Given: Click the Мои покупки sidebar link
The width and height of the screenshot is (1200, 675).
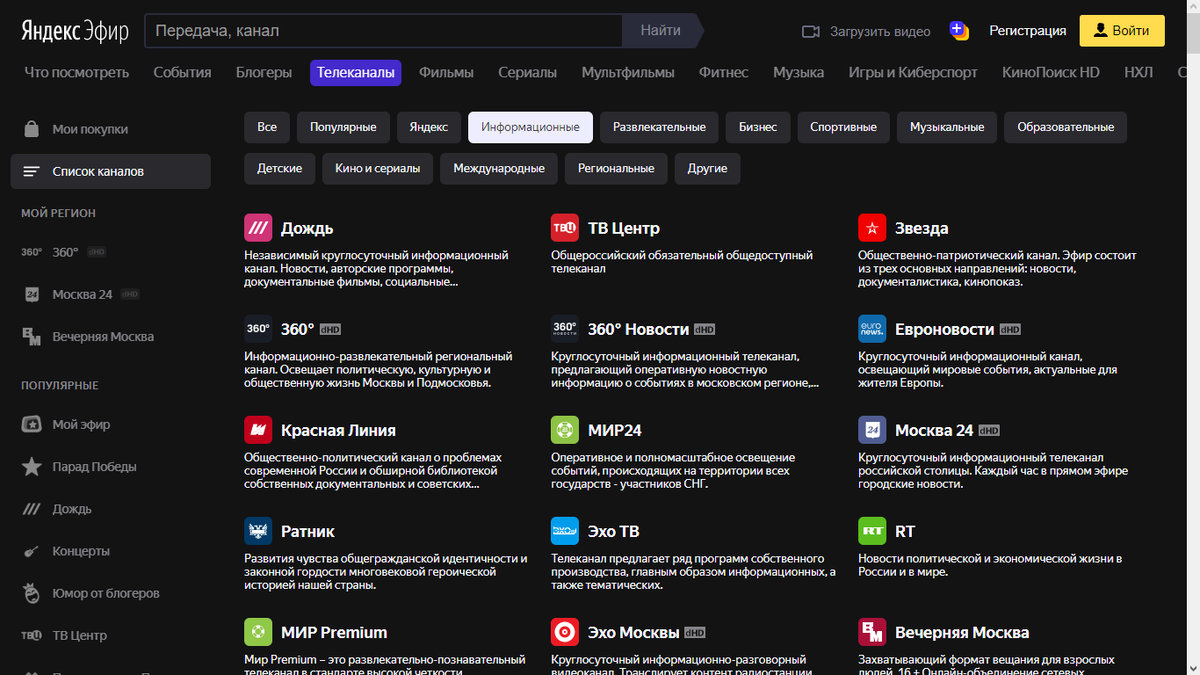Looking at the screenshot, I should click(90, 129).
